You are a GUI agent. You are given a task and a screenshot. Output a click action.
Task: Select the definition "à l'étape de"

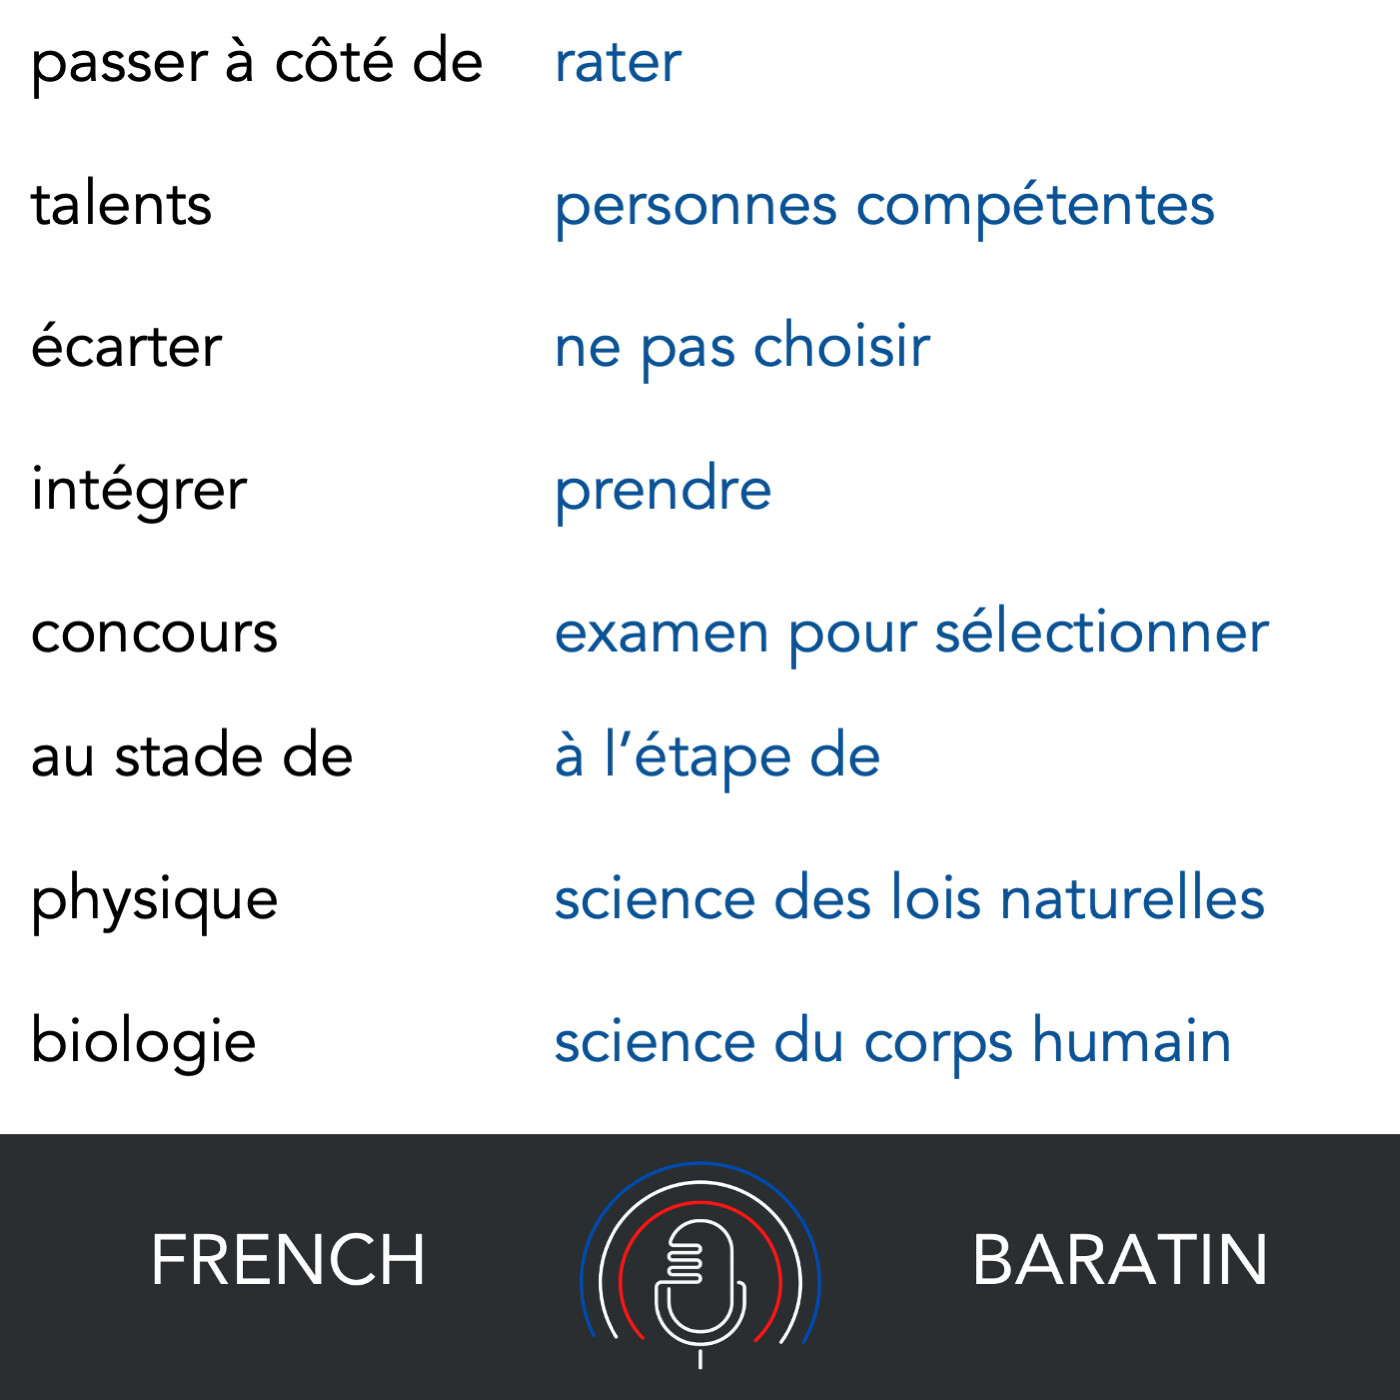(x=717, y=756)
